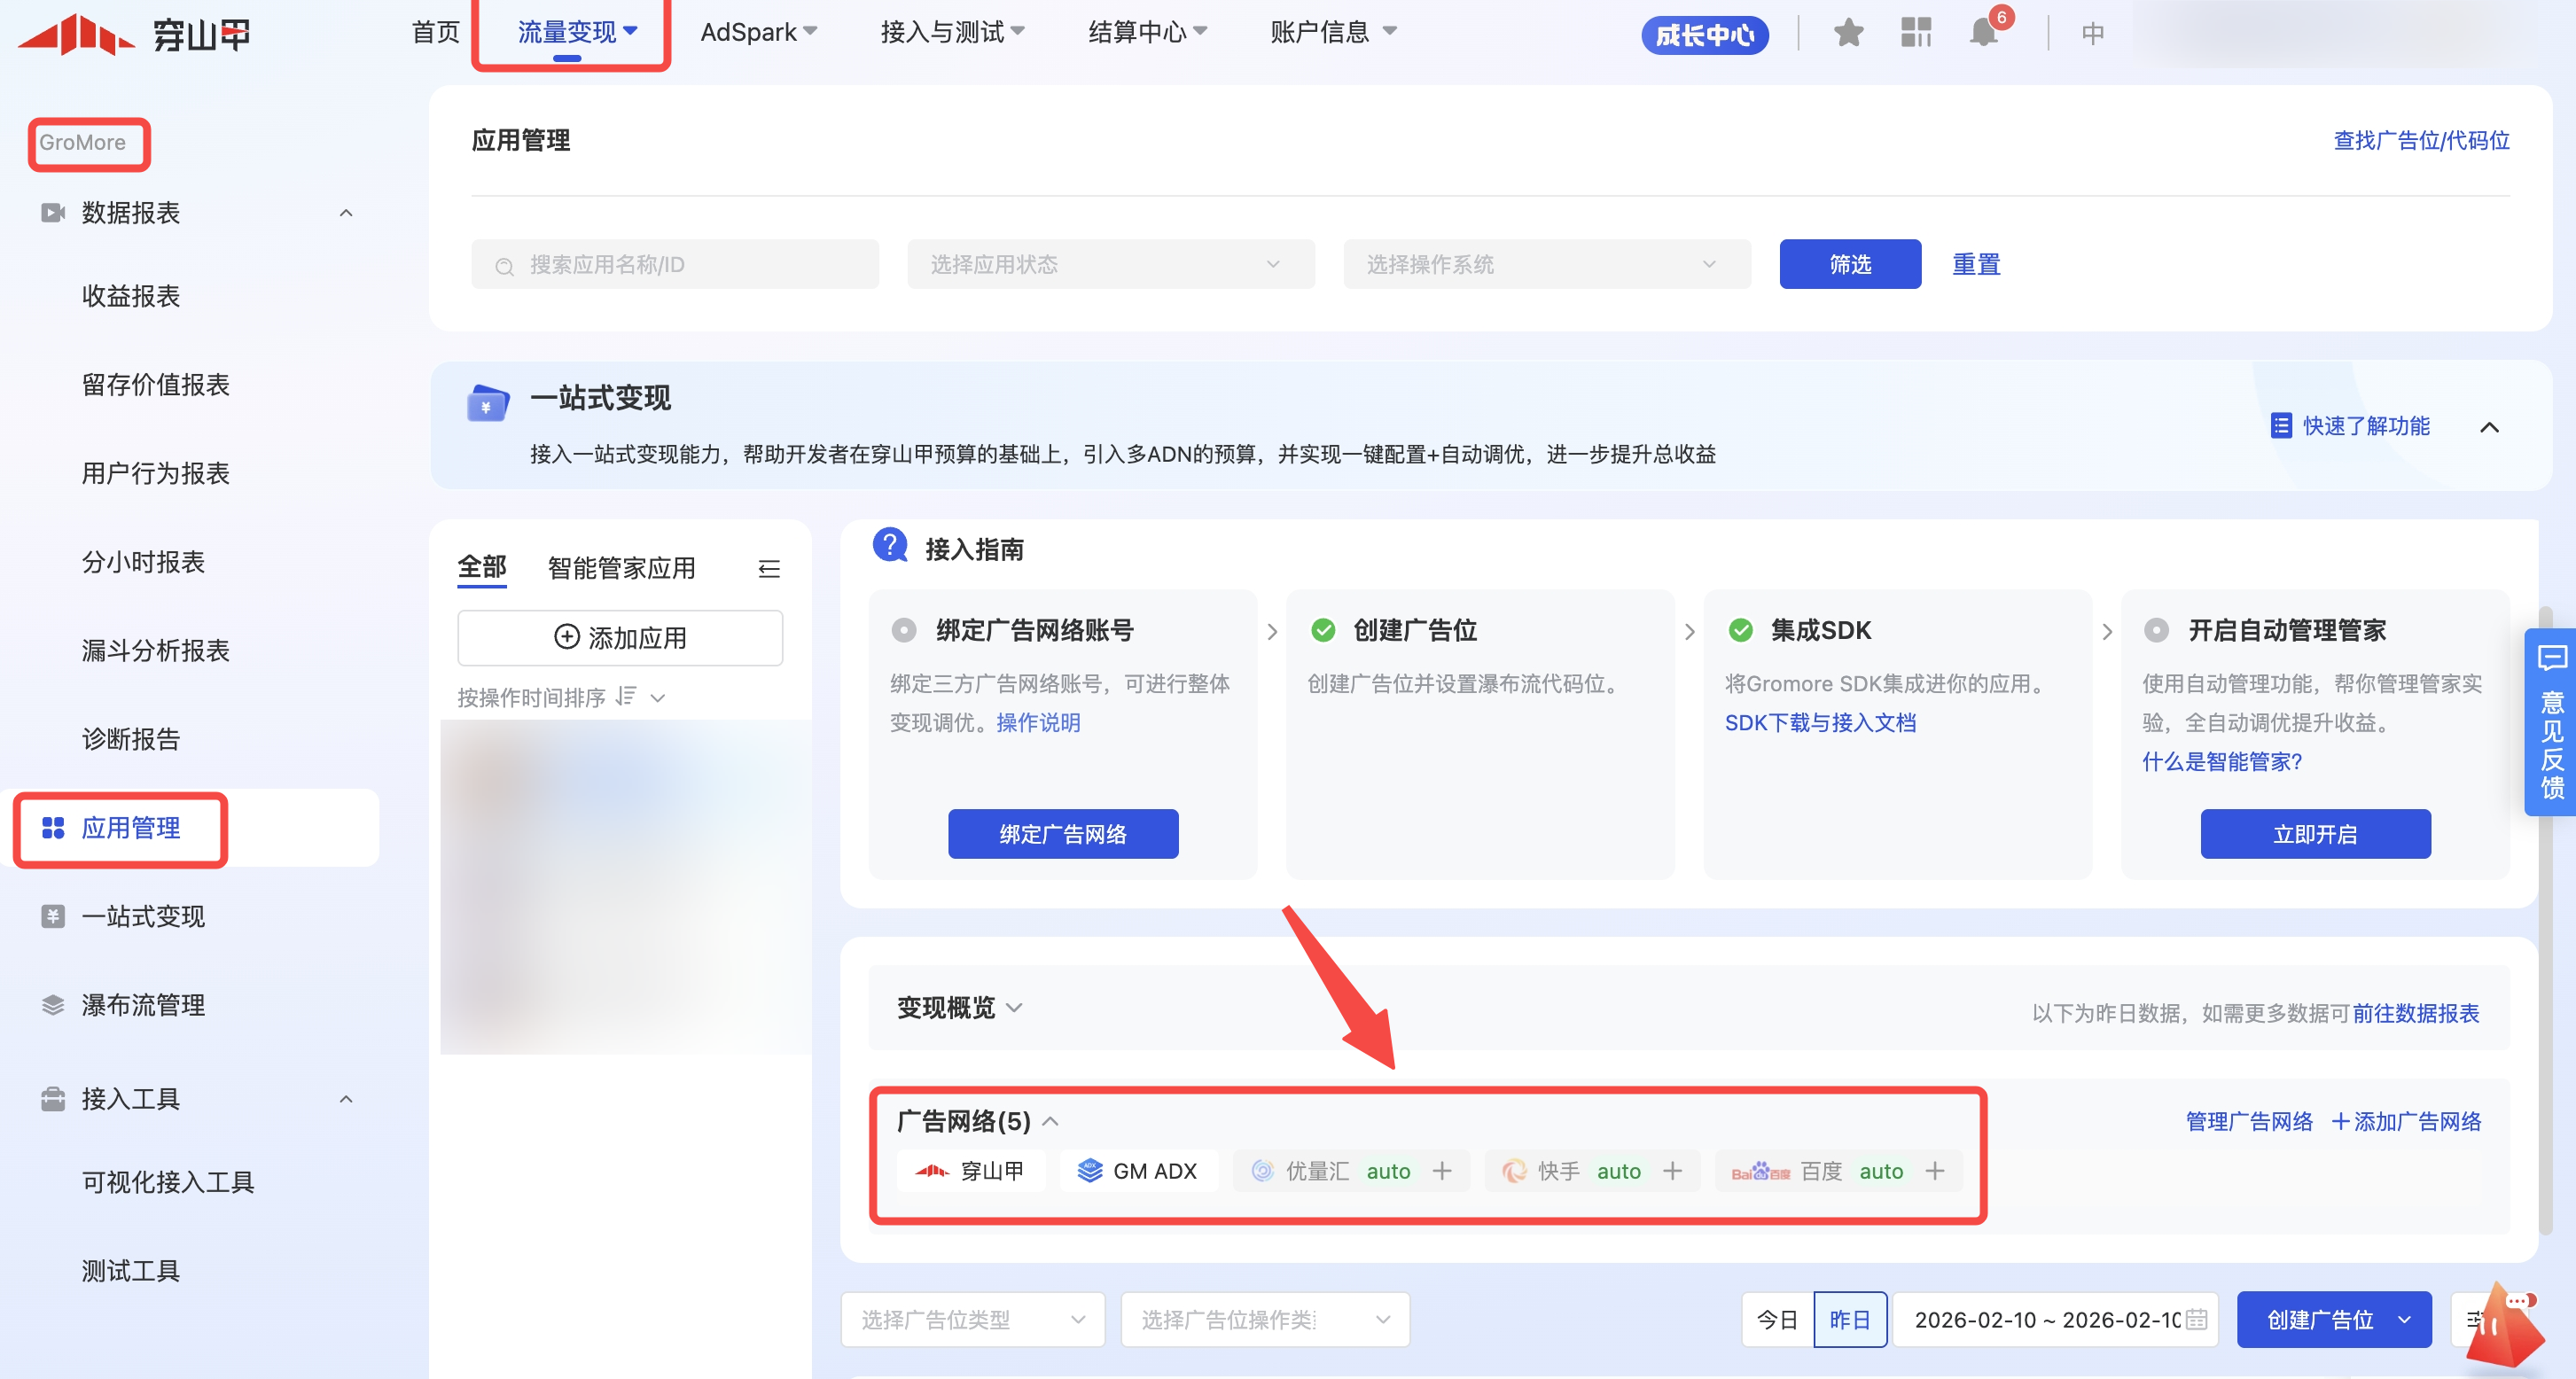Click the 搜索应用名称/ID search field

click(675, 264)
